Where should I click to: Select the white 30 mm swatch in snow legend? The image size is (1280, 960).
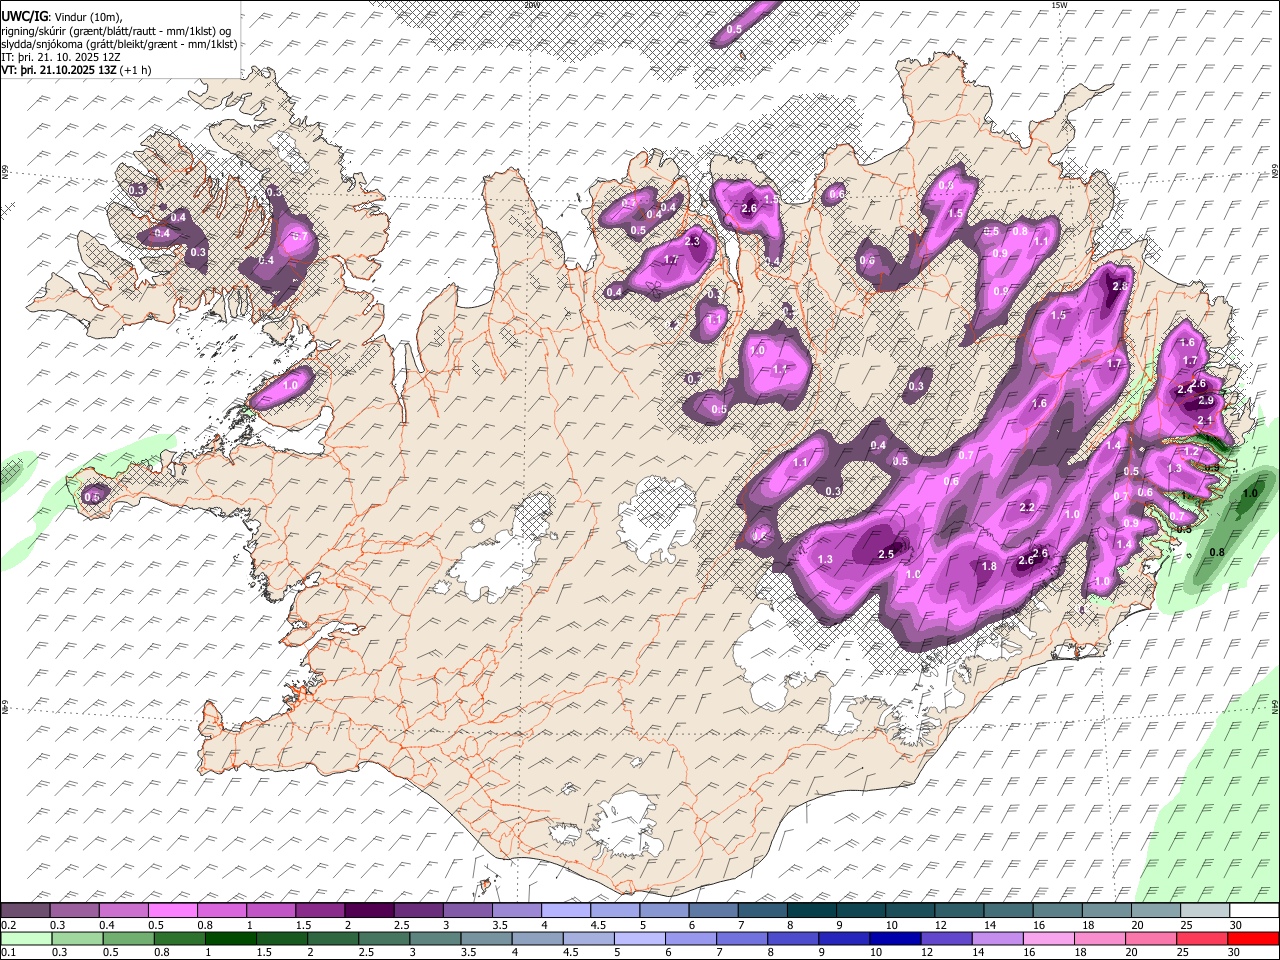tap(1253, 911)
